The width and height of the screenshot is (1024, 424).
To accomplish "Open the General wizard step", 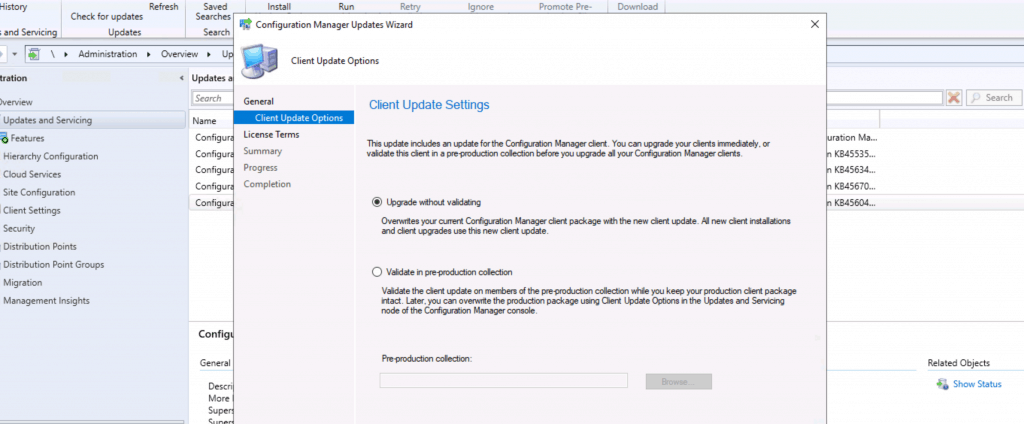I will (259, 101).
